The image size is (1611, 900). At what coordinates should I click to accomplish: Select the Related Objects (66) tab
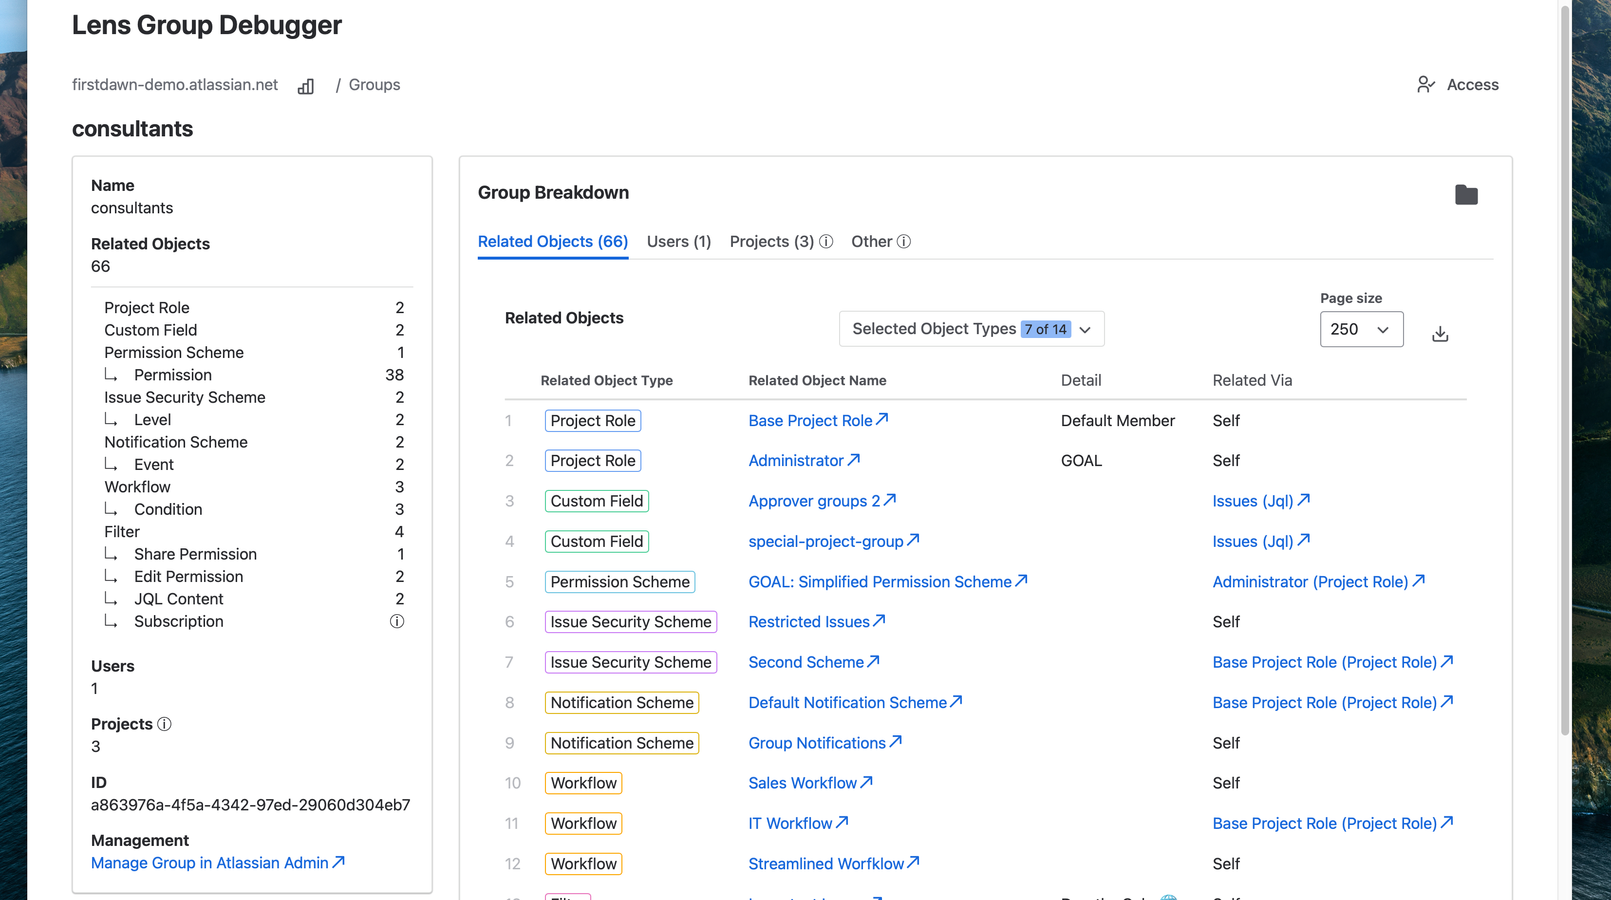pos(553,242)
